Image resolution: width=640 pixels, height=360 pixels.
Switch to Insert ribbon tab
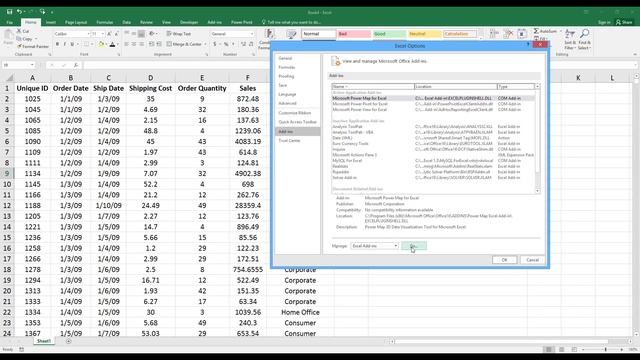[x=51, y=22]
